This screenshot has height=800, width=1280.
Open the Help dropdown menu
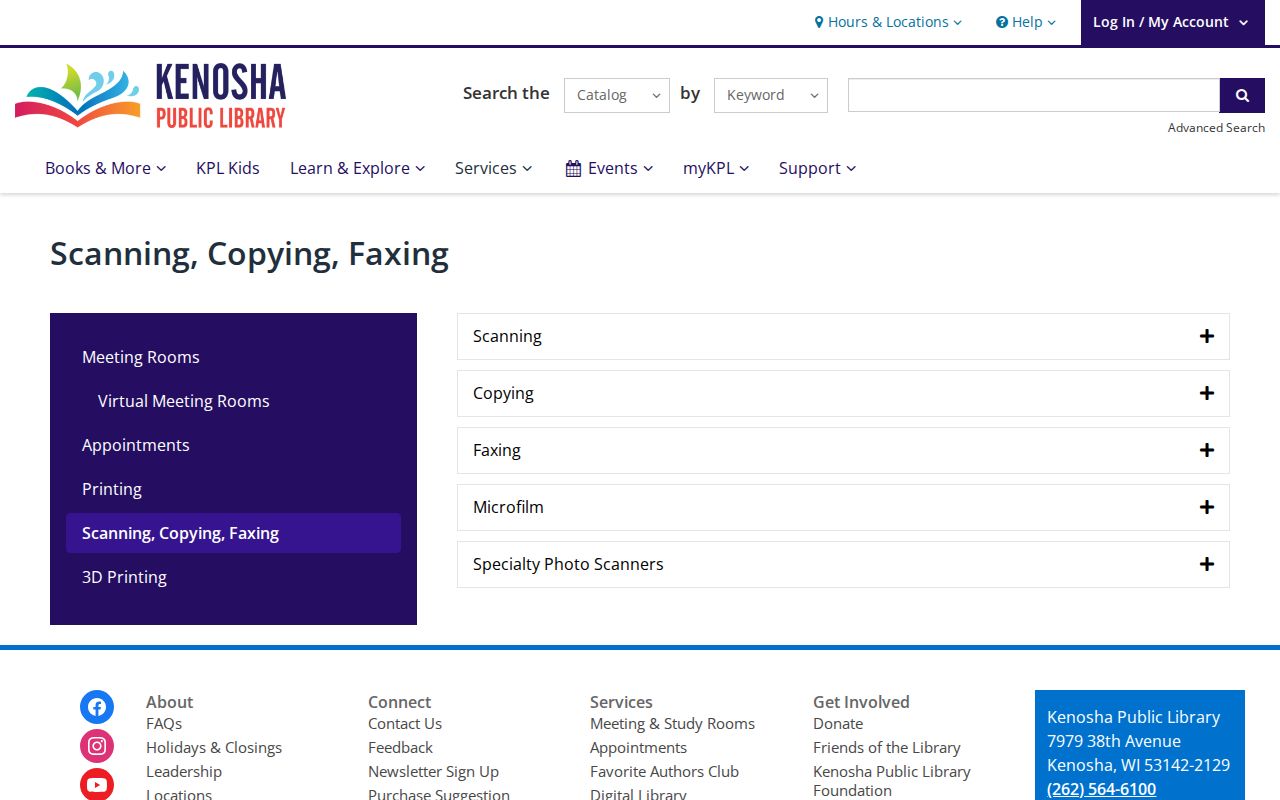pos(1026,22)
